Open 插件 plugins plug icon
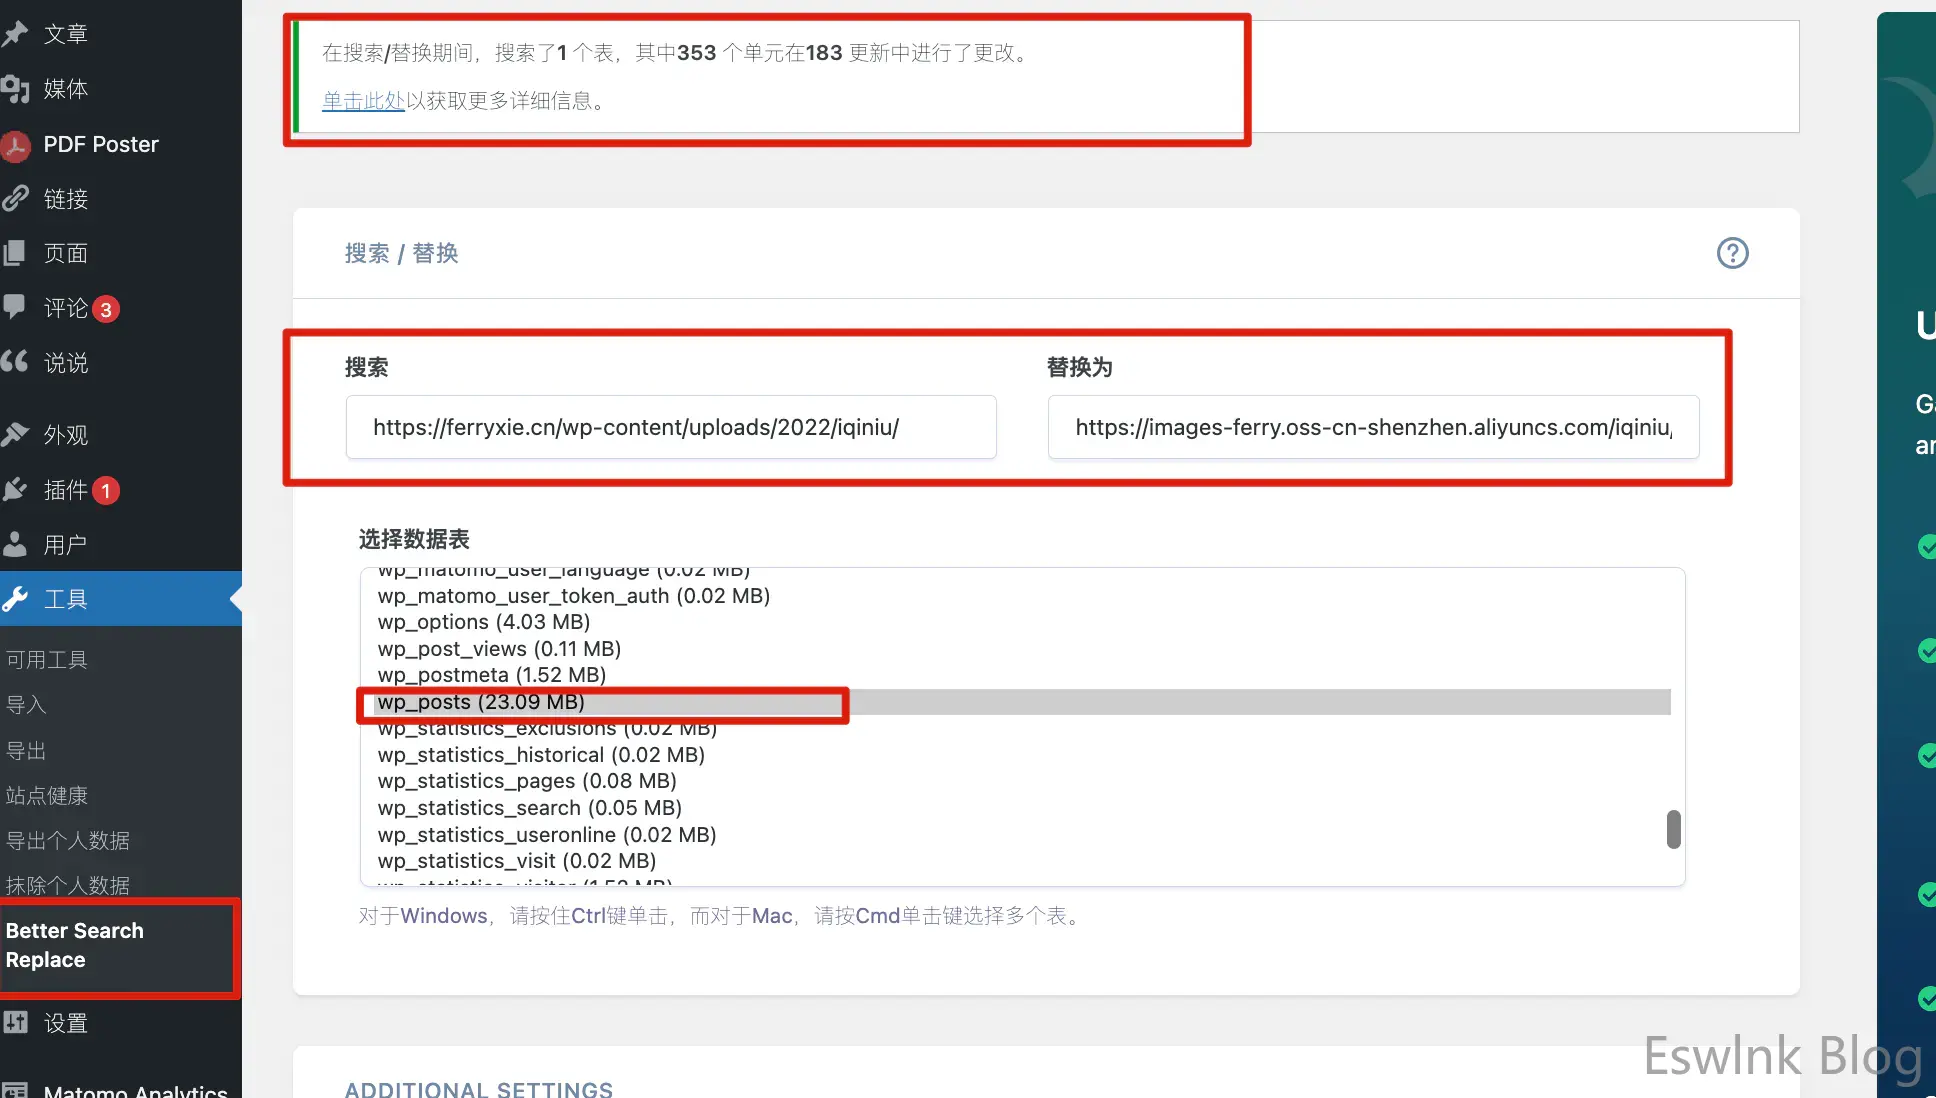 (x=14, y=490)
